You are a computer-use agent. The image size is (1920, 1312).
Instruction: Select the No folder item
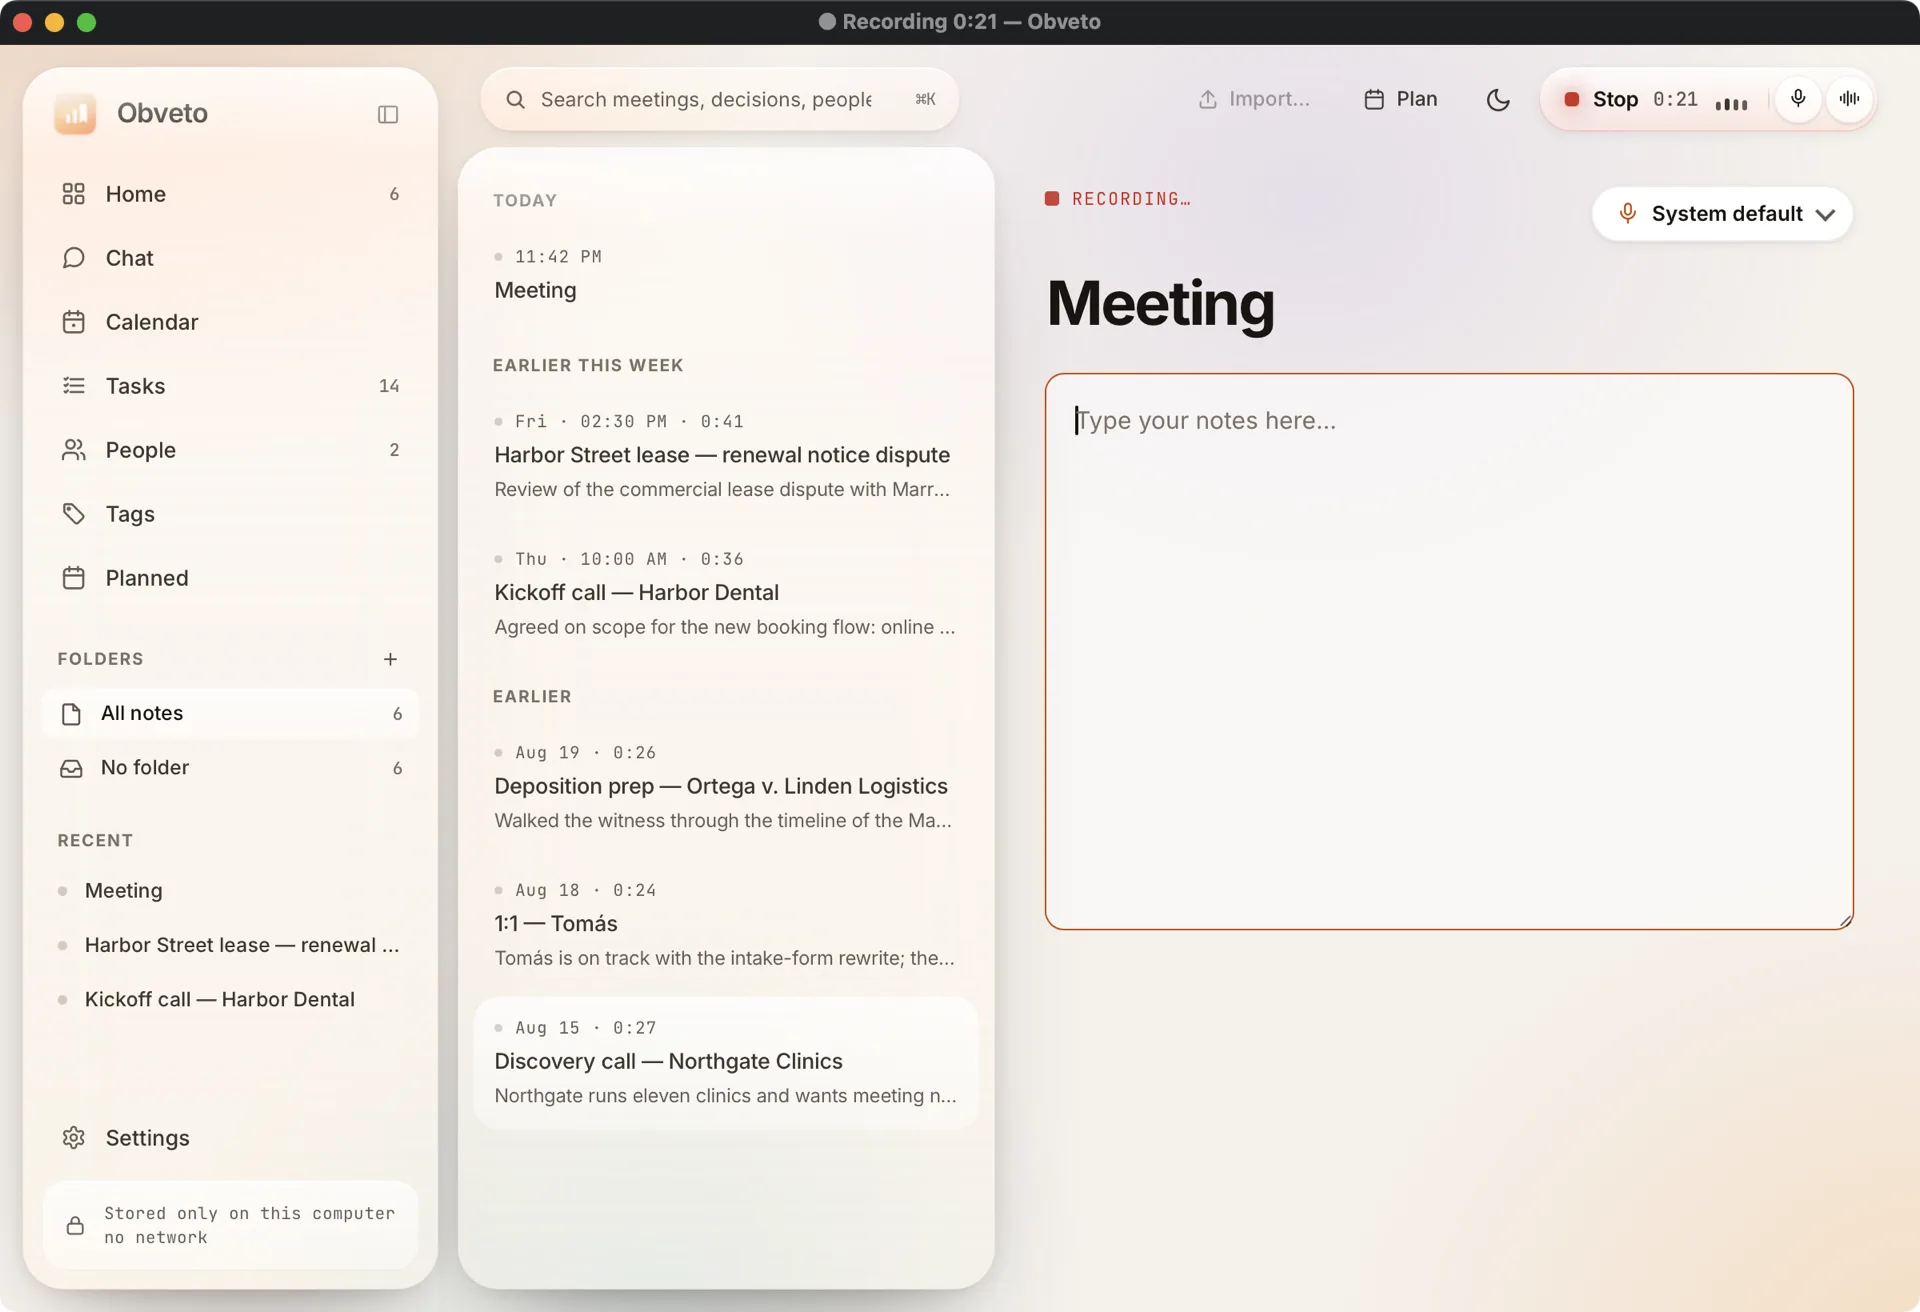pos(230,768)
